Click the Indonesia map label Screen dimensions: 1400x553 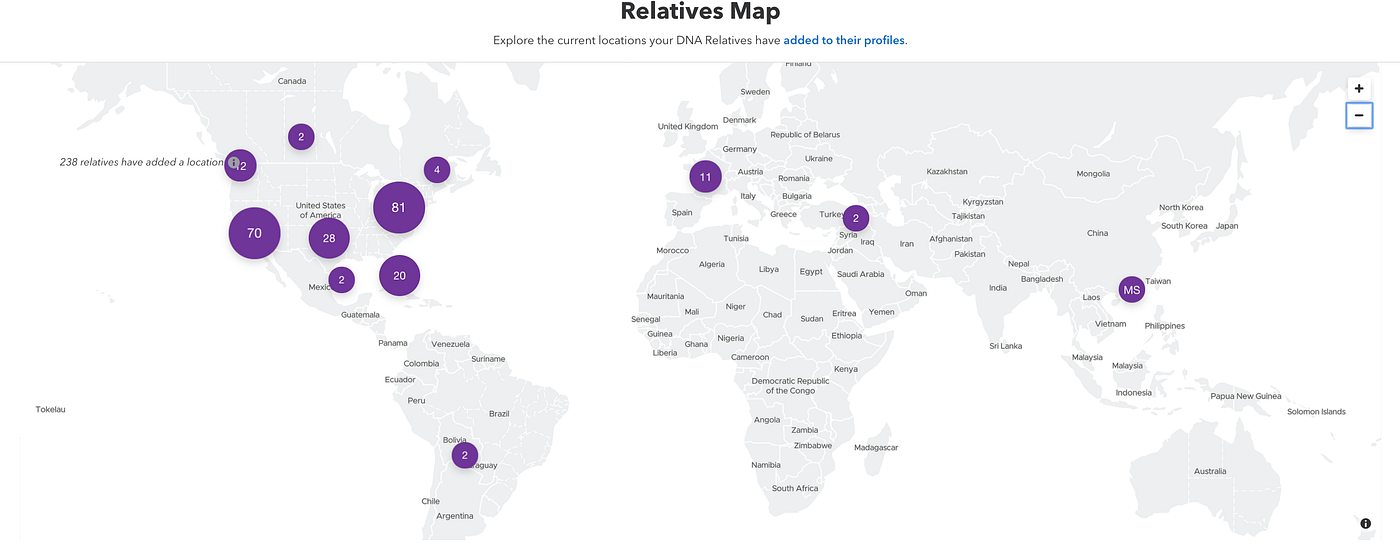(1134, 392)
